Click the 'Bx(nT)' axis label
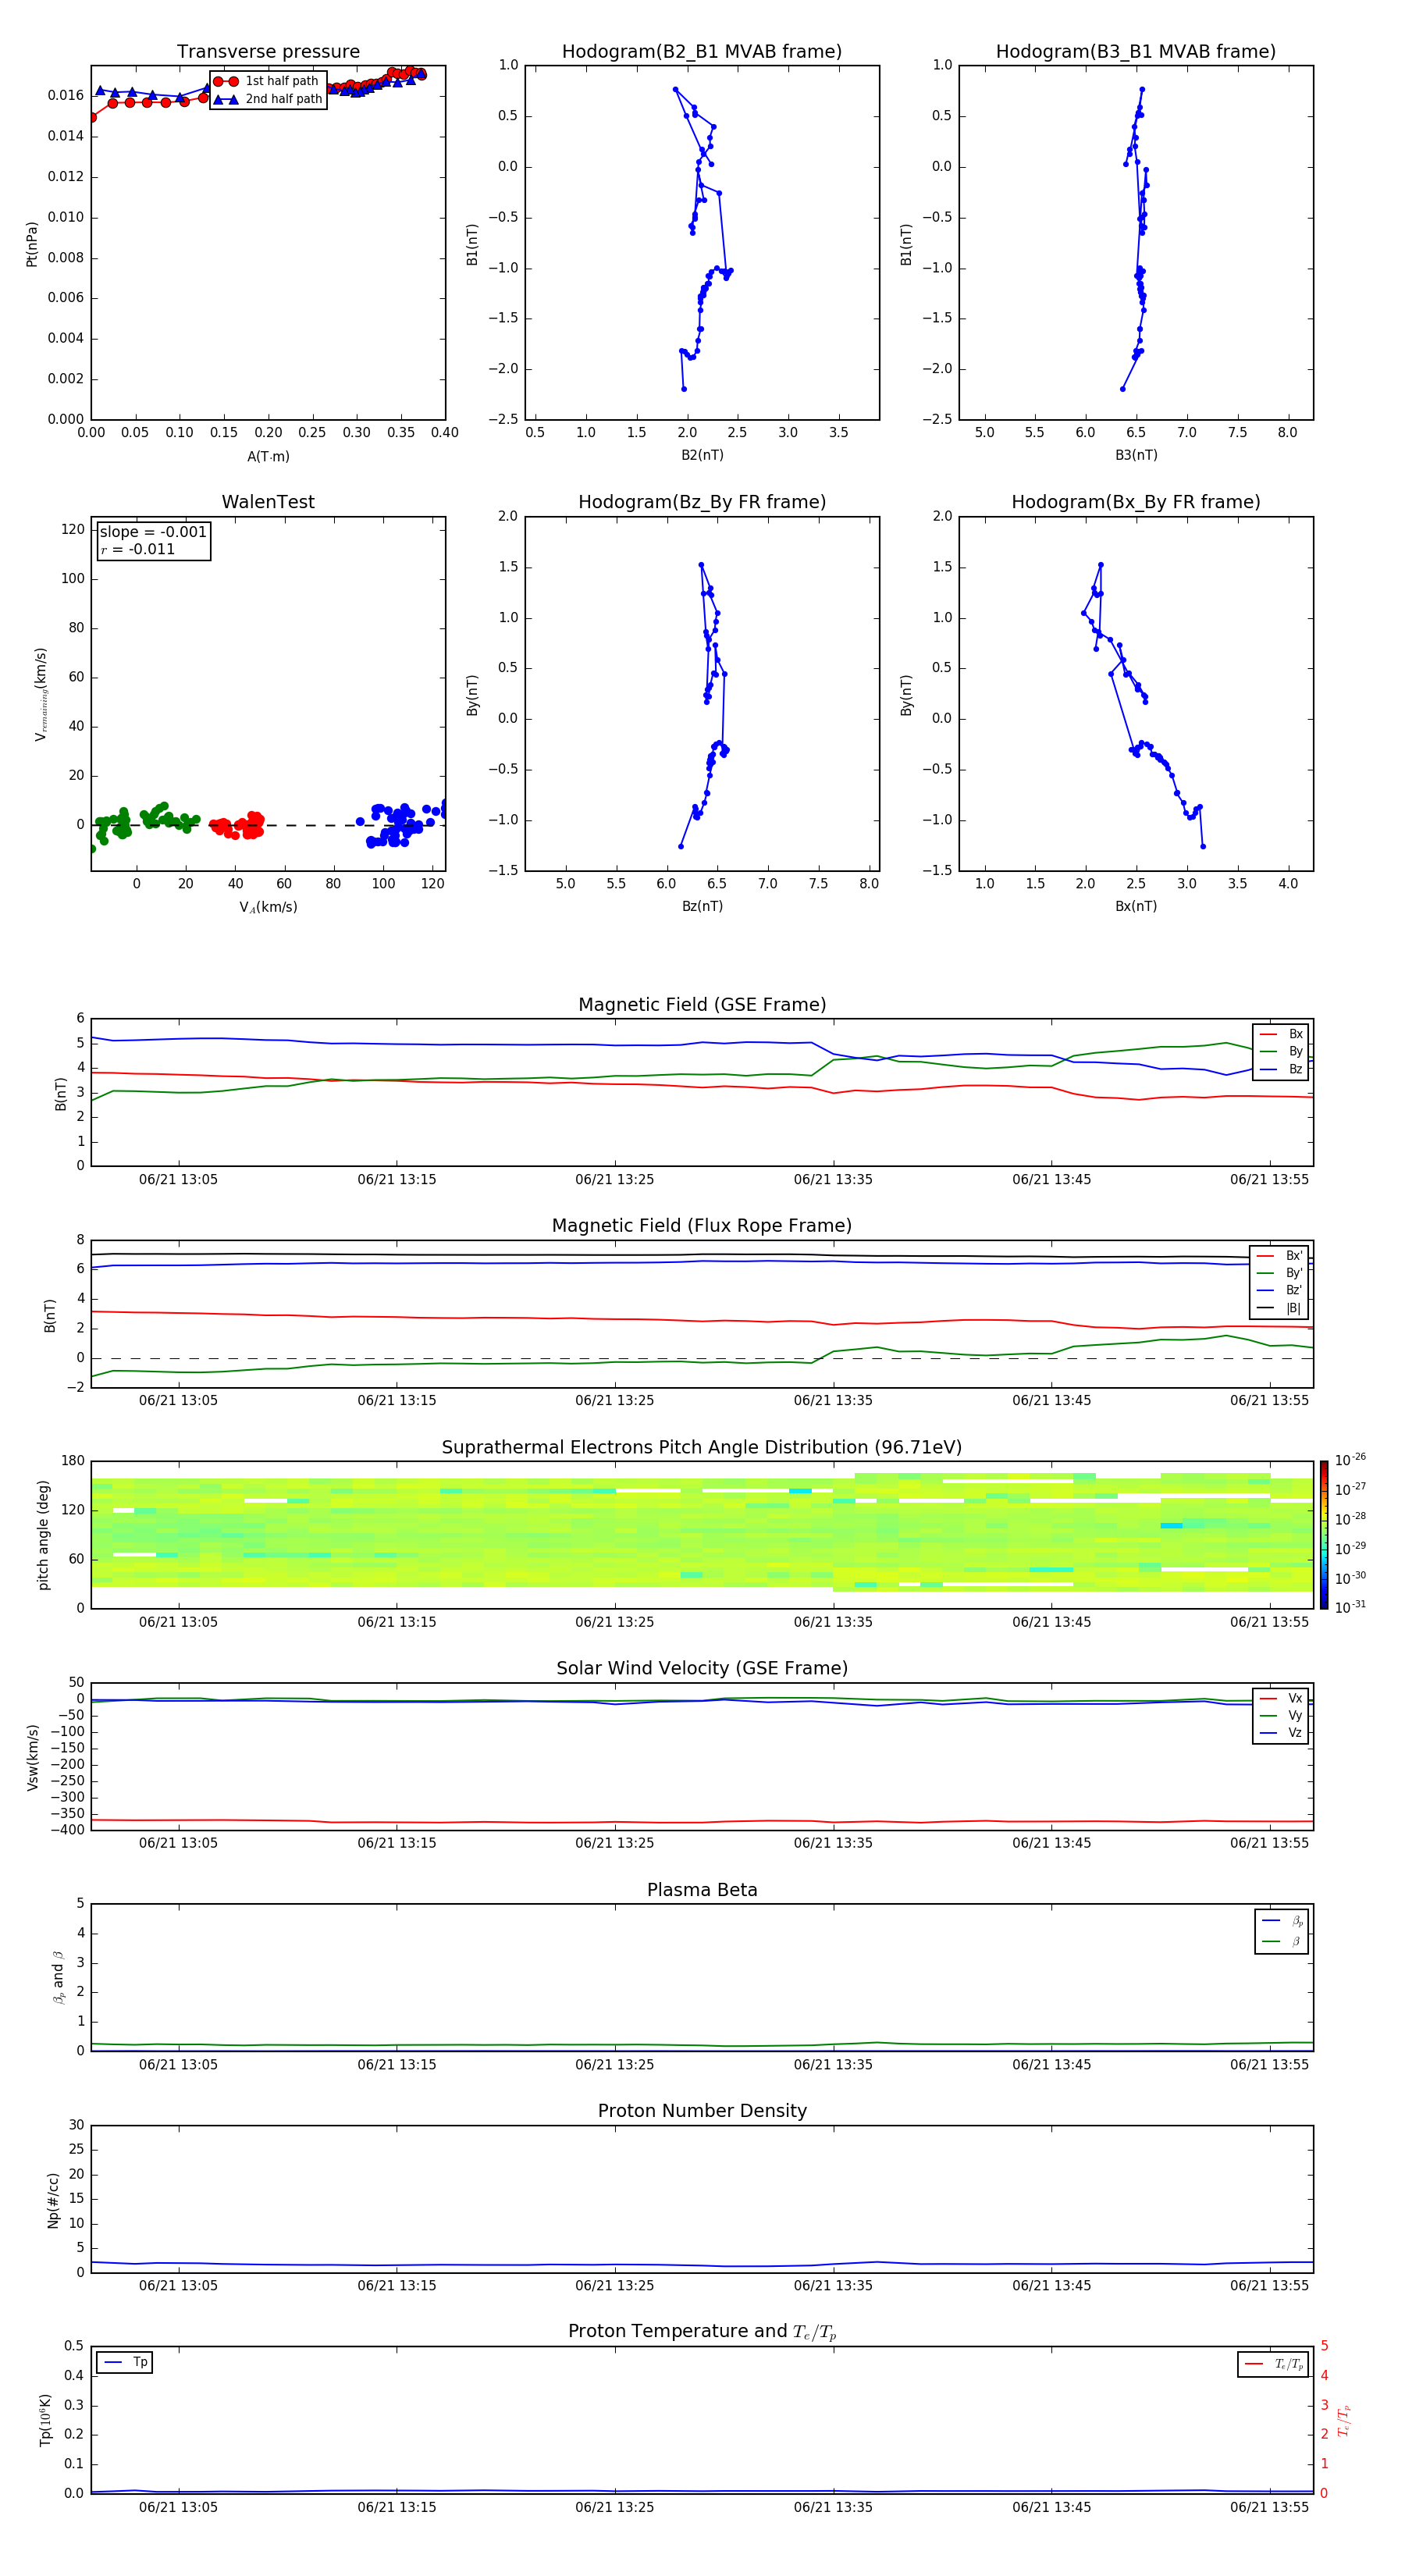Screen dimensions: 1405x2576 [1136, 906]
